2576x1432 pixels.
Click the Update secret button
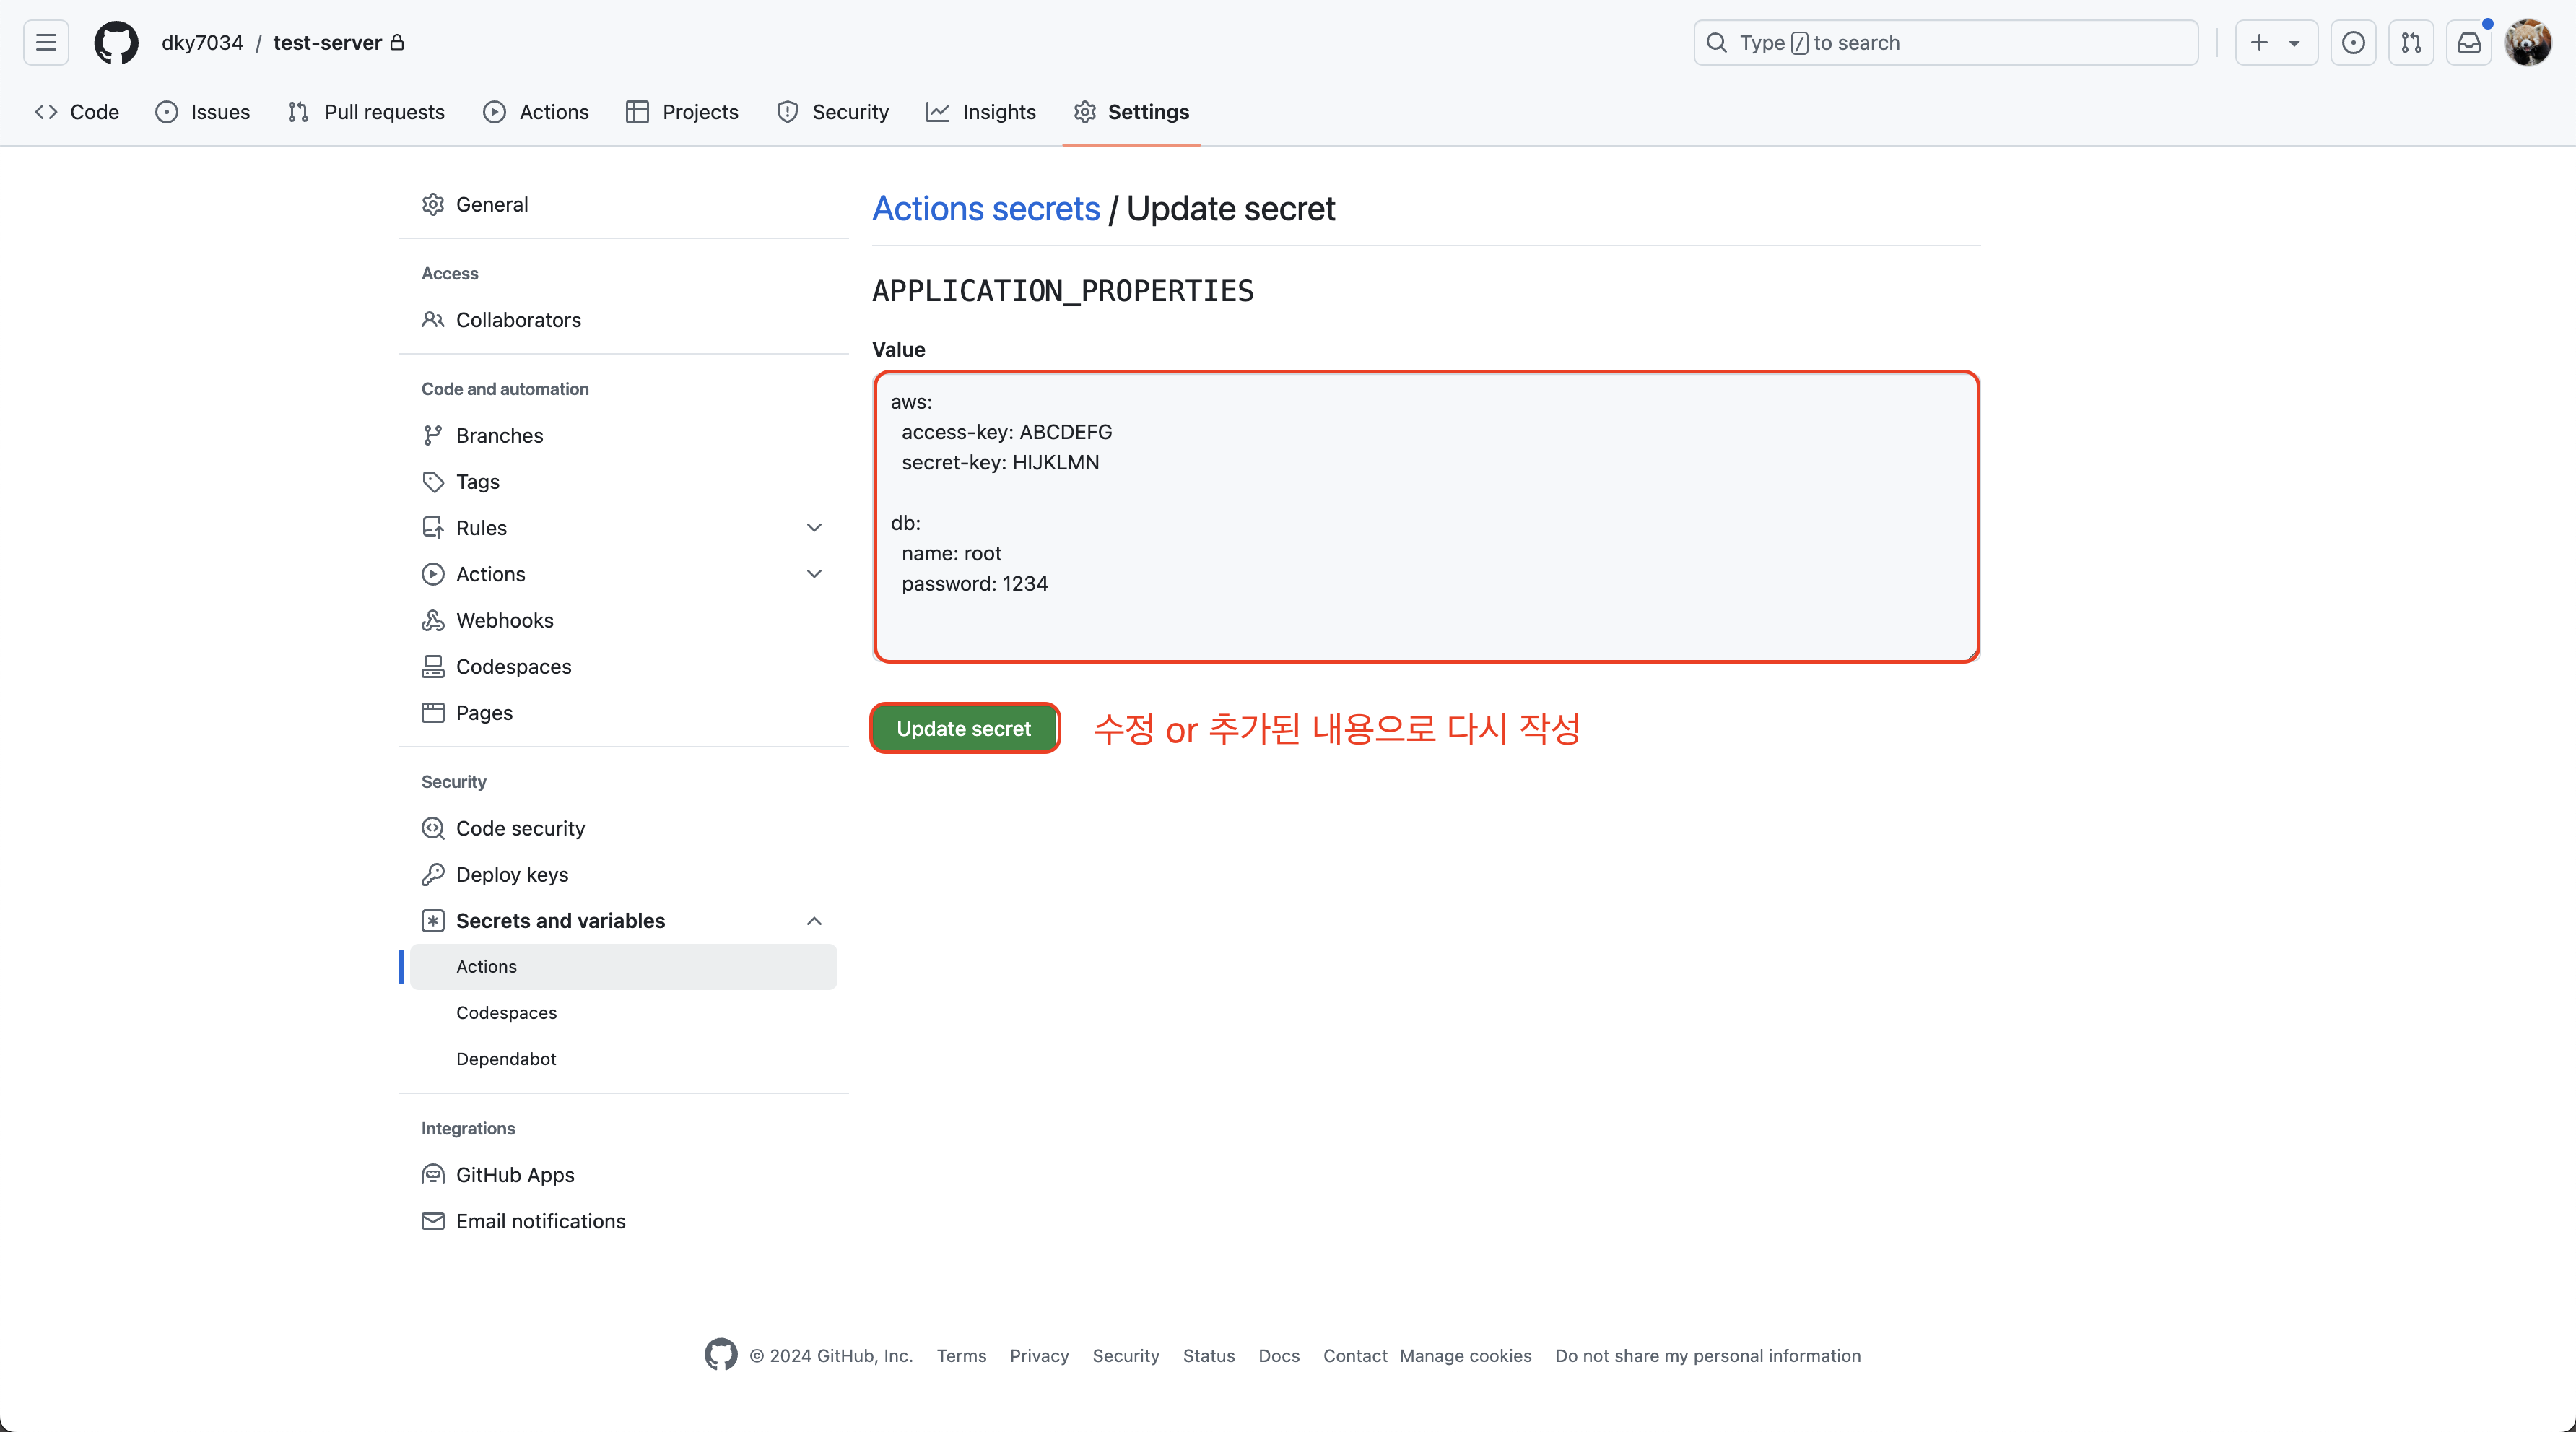pos(963,728)
